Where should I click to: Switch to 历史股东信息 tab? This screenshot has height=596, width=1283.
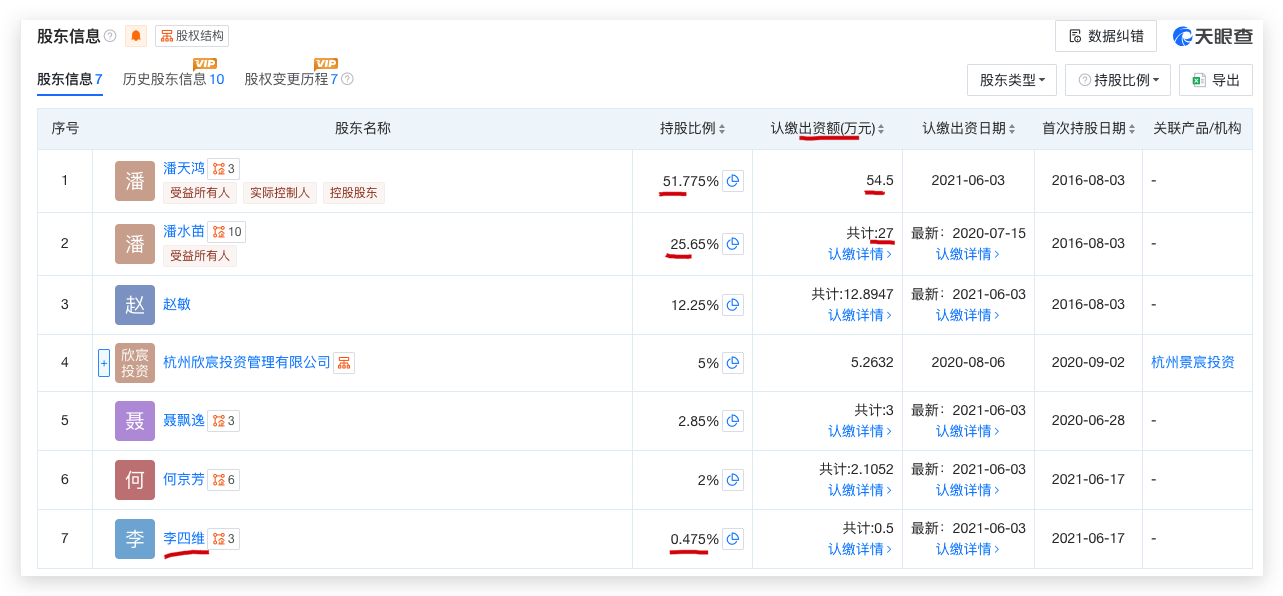point(173,79)
